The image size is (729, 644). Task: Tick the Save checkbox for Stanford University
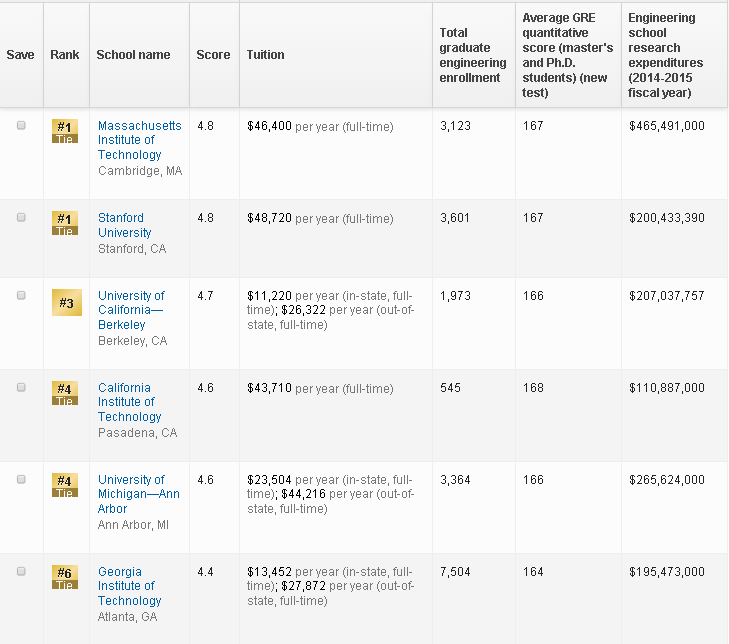click(21, 218)
